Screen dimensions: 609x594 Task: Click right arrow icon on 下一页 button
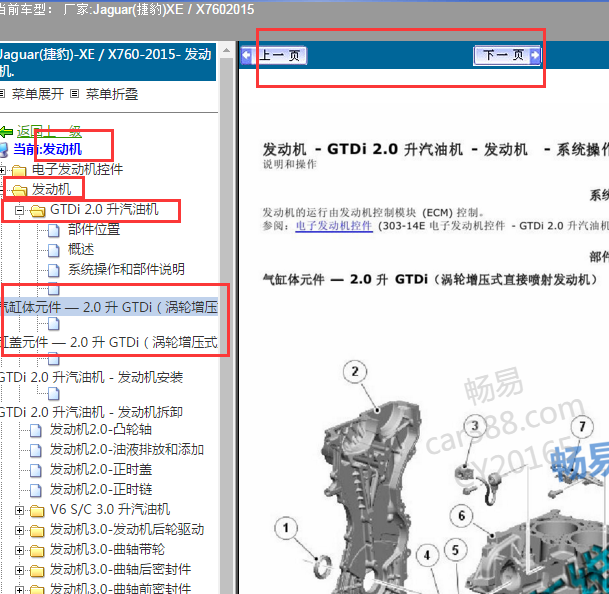tap(535, 55)
